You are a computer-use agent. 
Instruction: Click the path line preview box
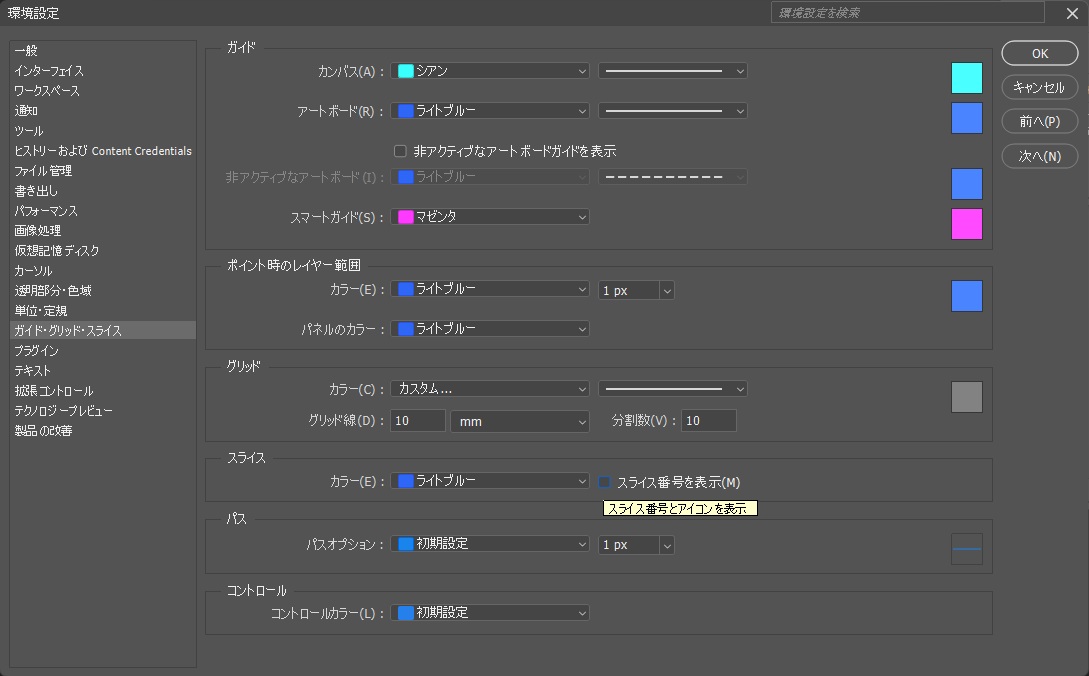click(x=967, y=549)
